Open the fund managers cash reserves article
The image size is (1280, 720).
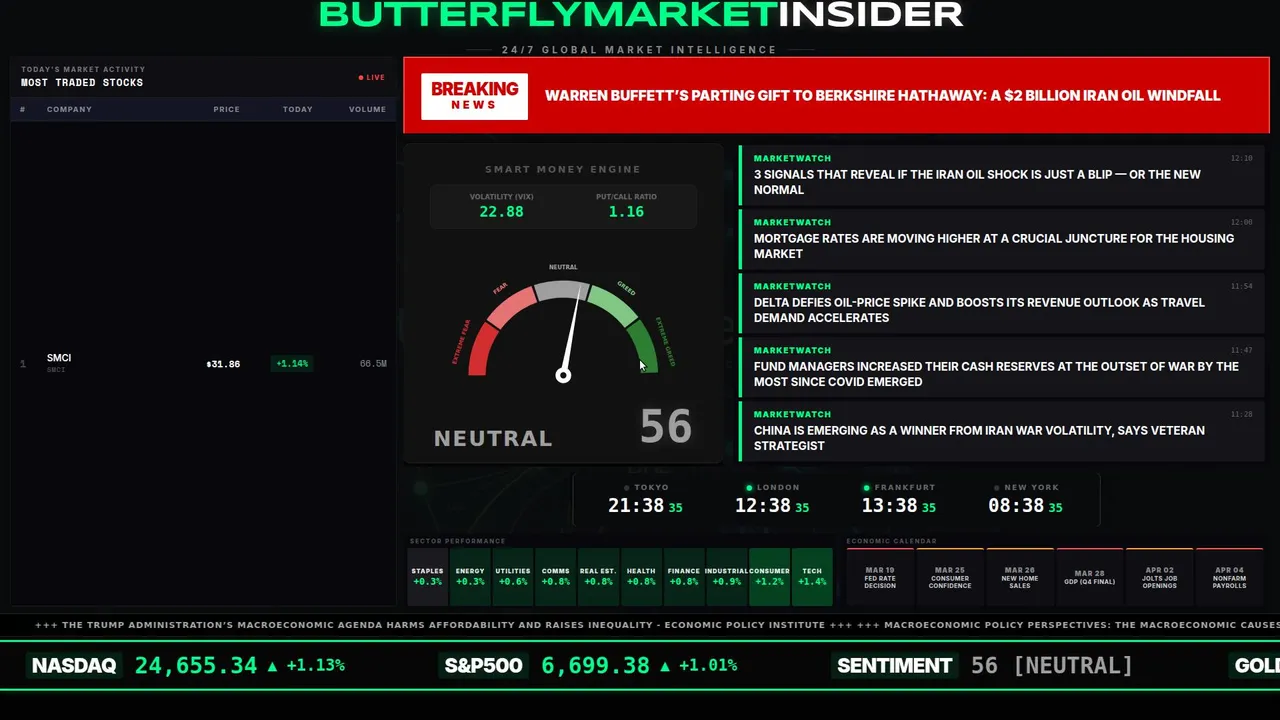[x=1002, y=367]
